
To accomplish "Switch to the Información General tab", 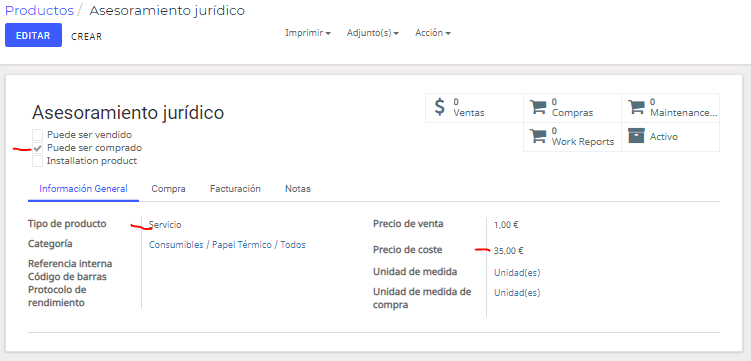I will click(x=83, y=189).
